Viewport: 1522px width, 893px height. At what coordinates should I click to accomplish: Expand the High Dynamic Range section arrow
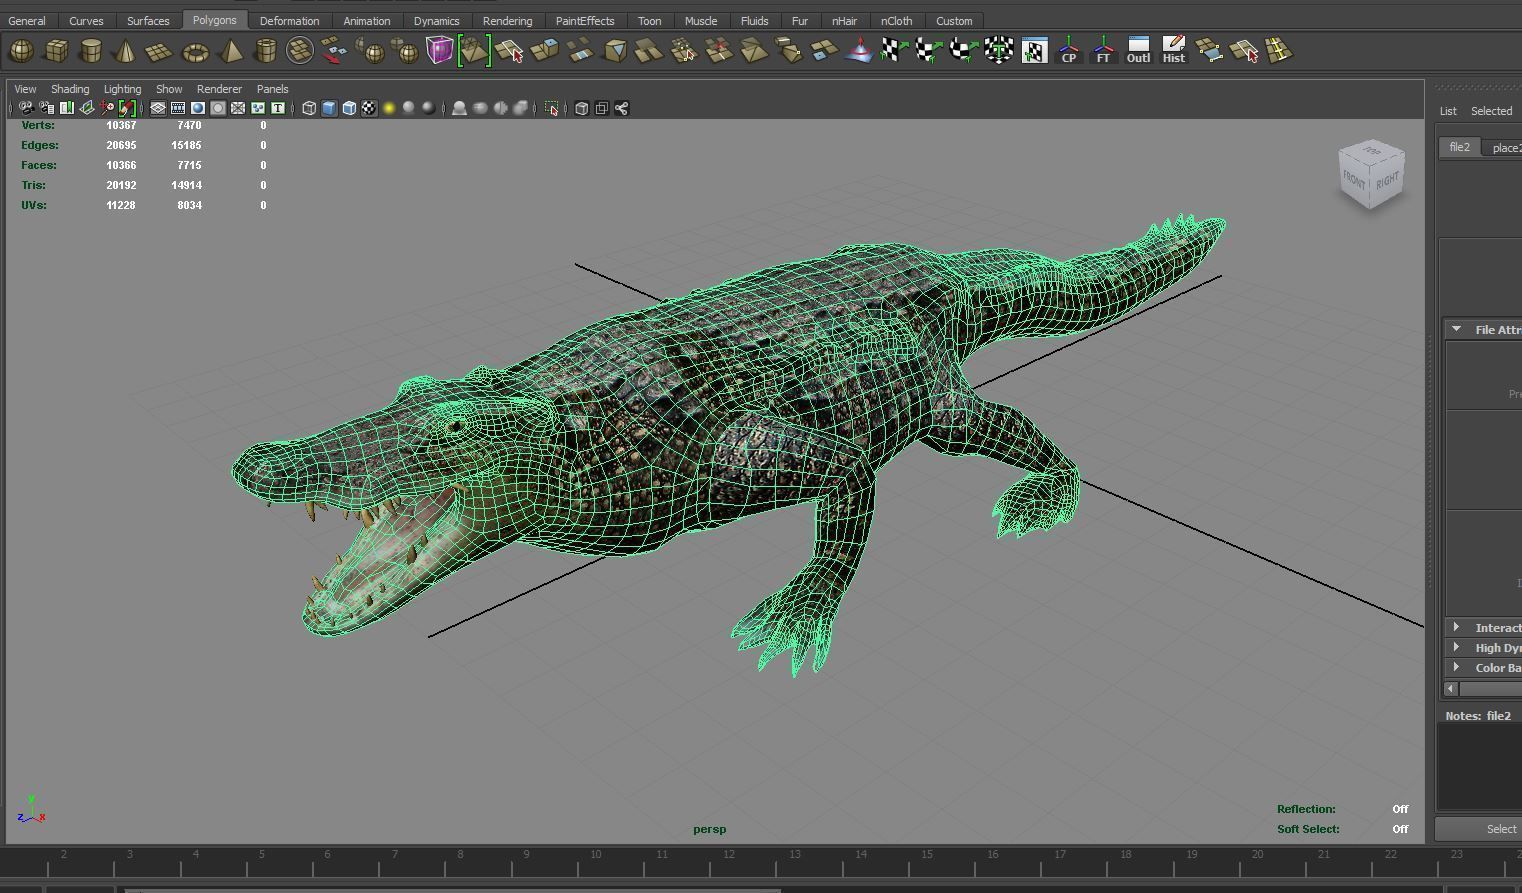point(1456,647)
